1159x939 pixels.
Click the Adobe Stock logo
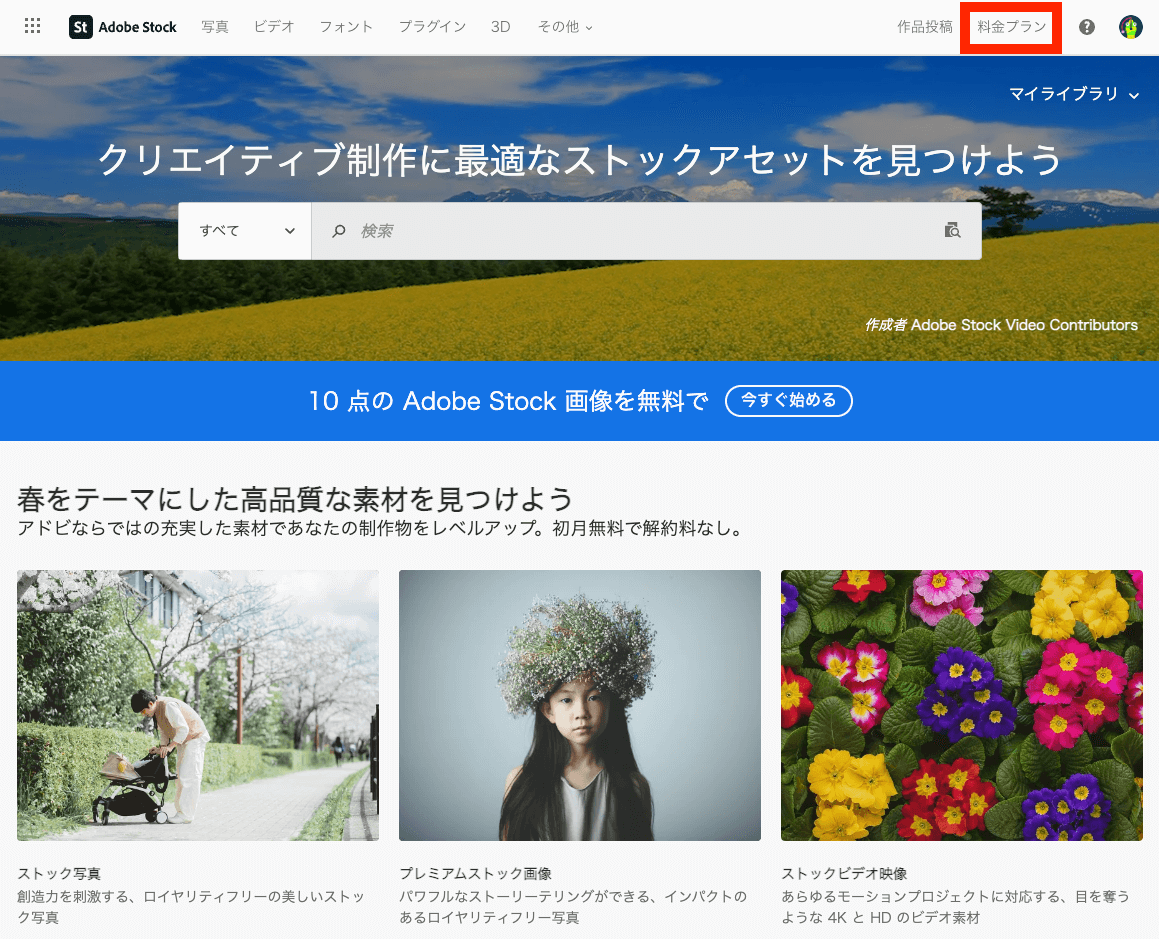point(122,27)
